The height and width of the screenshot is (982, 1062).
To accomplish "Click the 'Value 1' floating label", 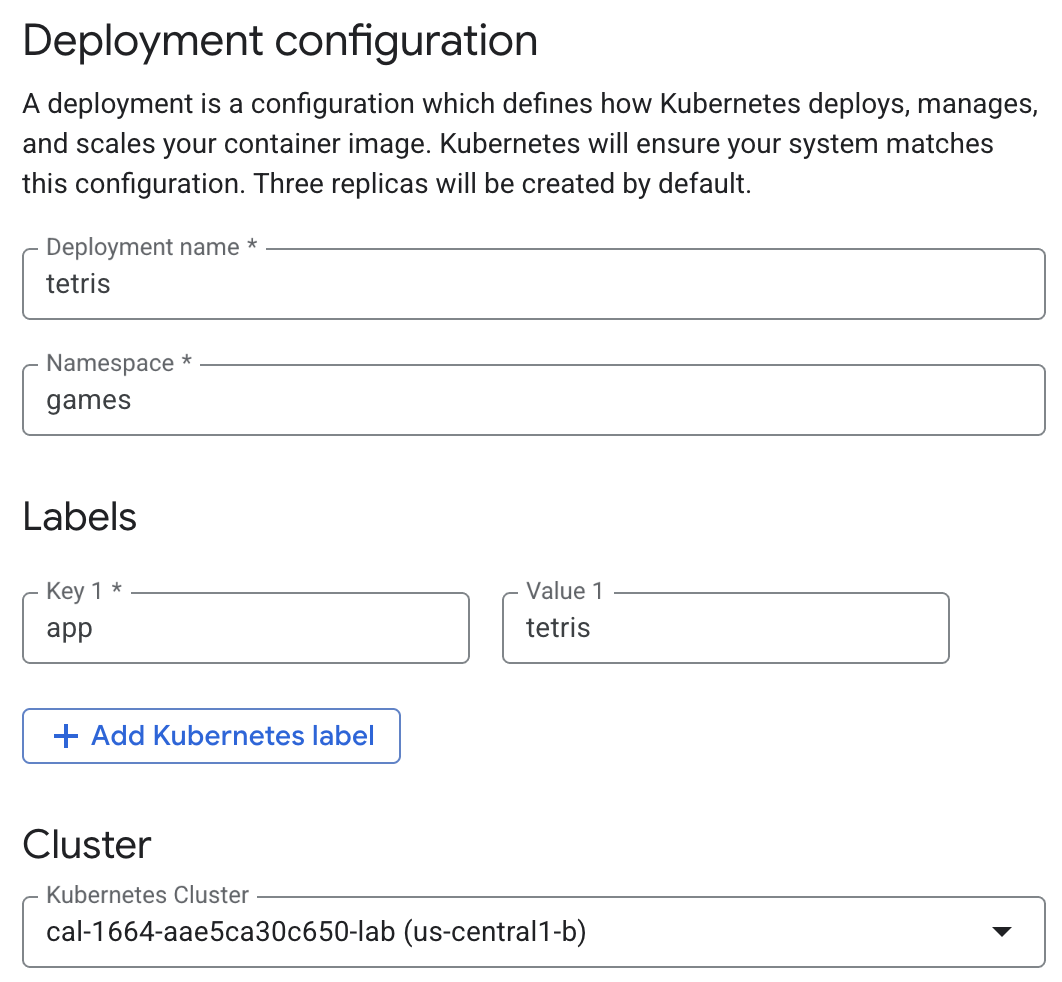I will [x=565, y=591].
